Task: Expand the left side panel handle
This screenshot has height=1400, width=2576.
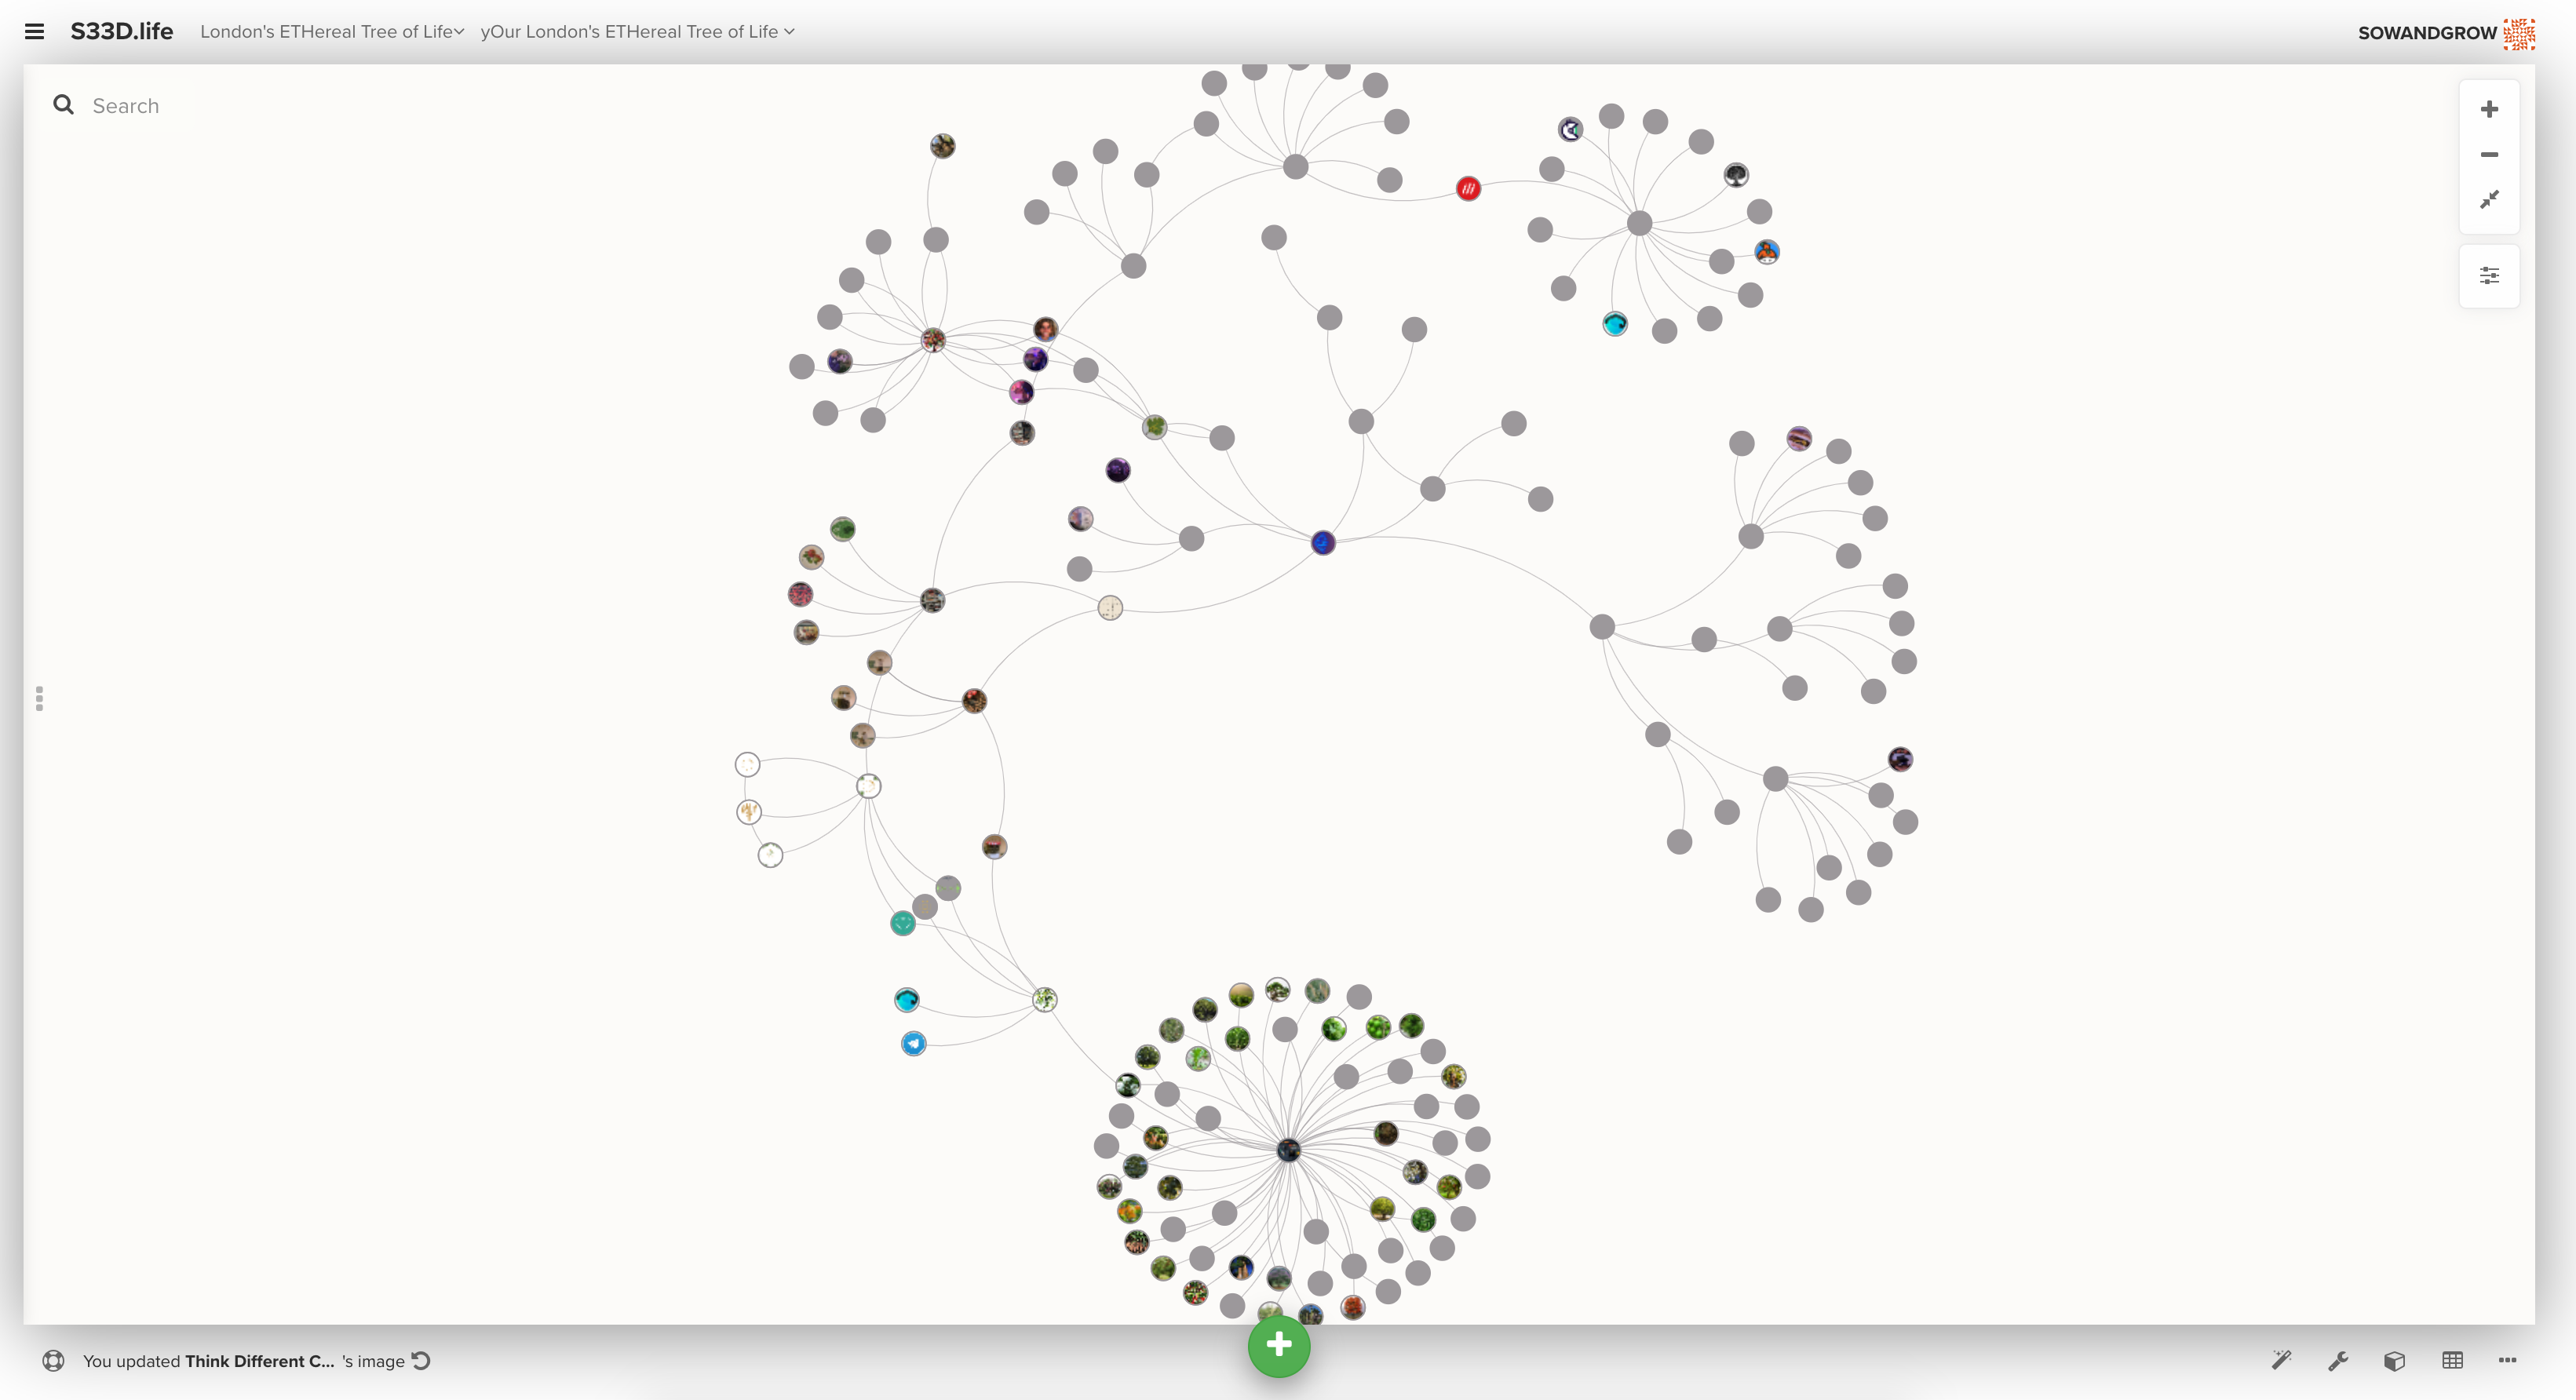Action: (x=39, y=698)
